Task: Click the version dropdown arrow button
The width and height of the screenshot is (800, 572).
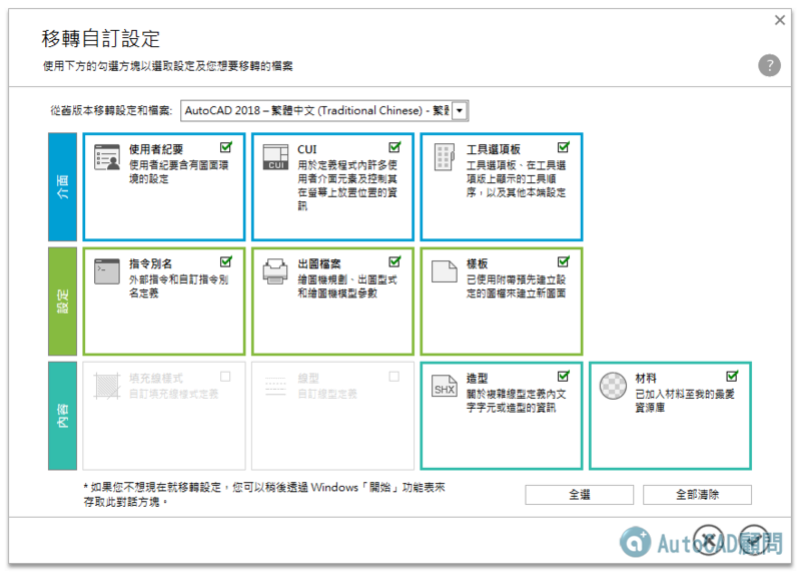Action: [459, 110]
